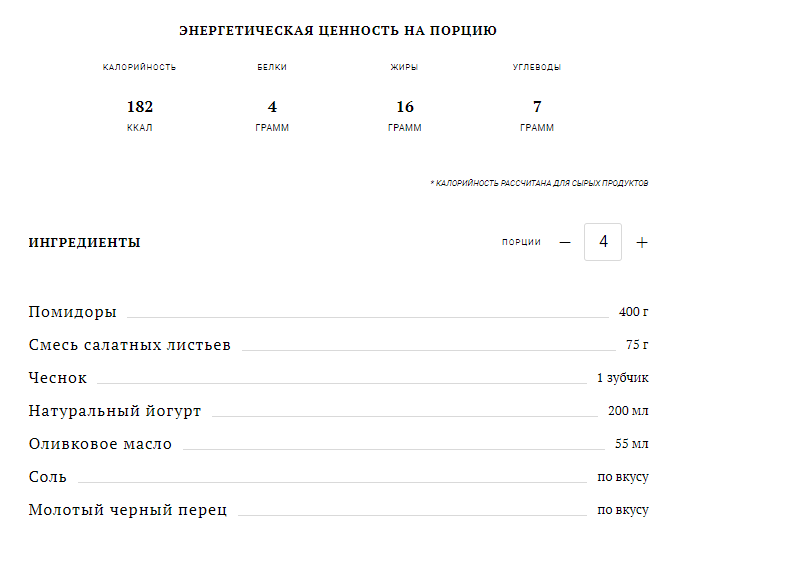Click the raw products calorie footnote
The height and width of the screenshot is (568, 793).
(539, 184)
